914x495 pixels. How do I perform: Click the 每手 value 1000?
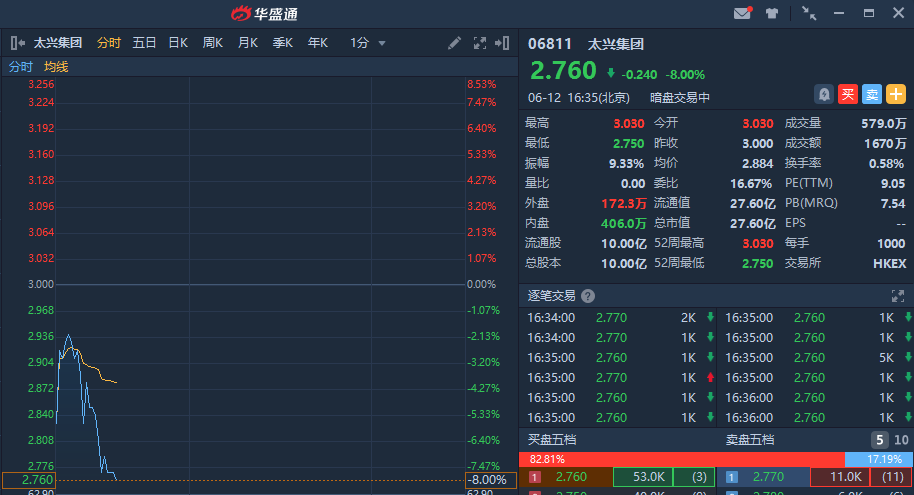point(891,243)
